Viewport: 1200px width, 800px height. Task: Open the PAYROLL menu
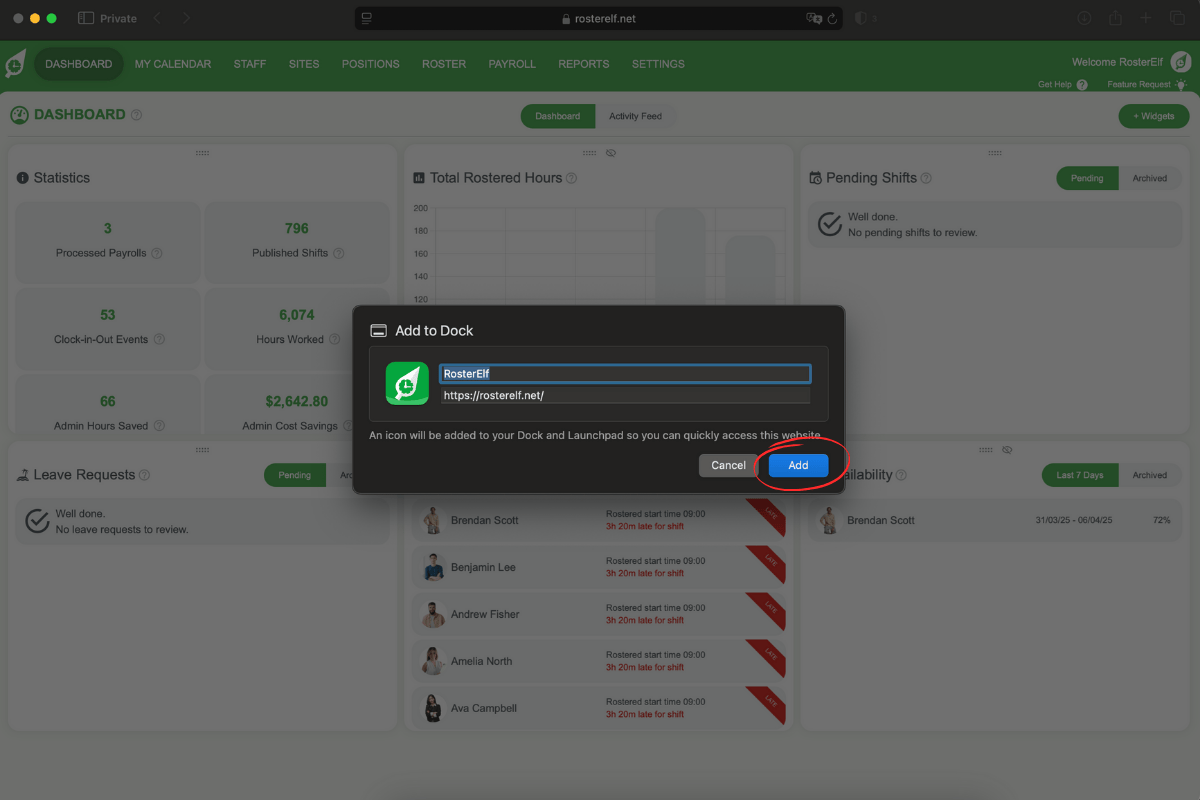click(512, 64)
